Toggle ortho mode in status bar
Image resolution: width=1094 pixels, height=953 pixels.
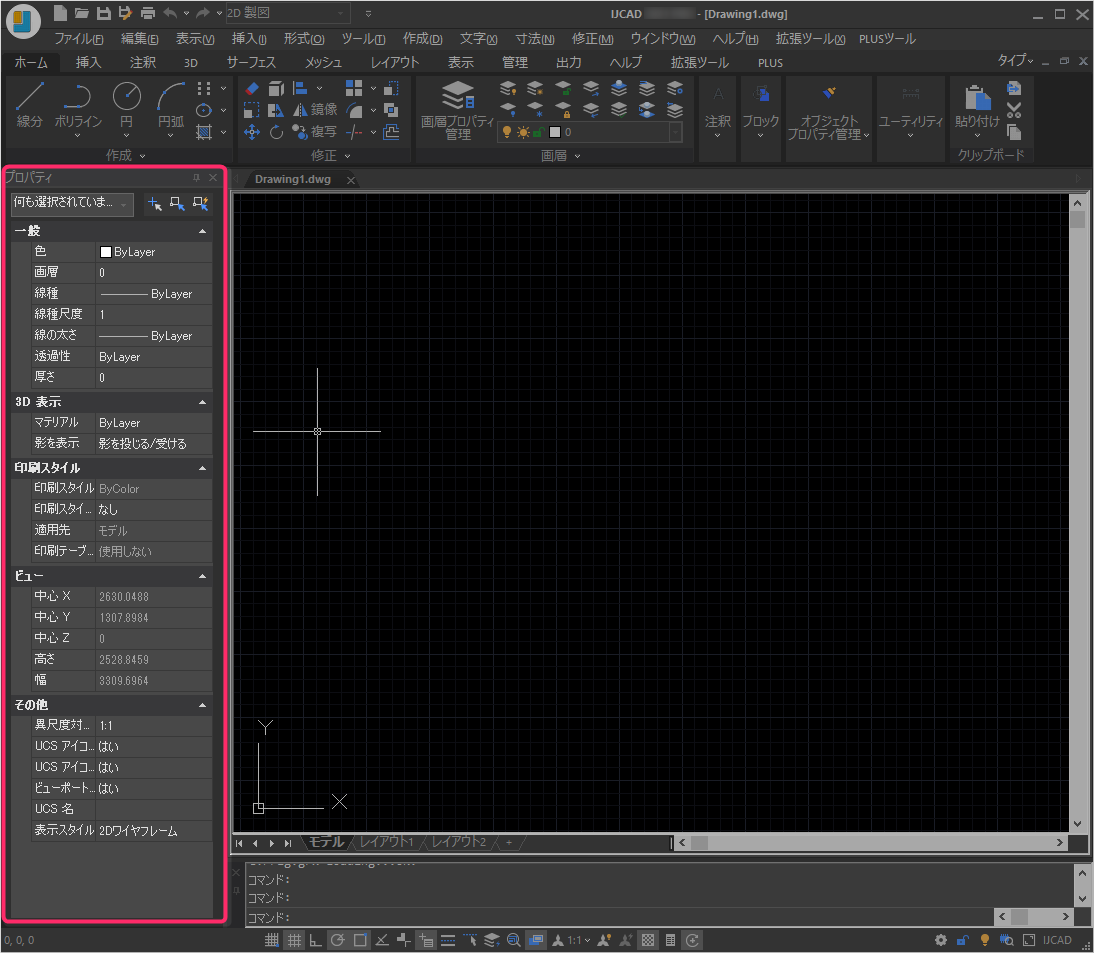(x=316, y=940)
